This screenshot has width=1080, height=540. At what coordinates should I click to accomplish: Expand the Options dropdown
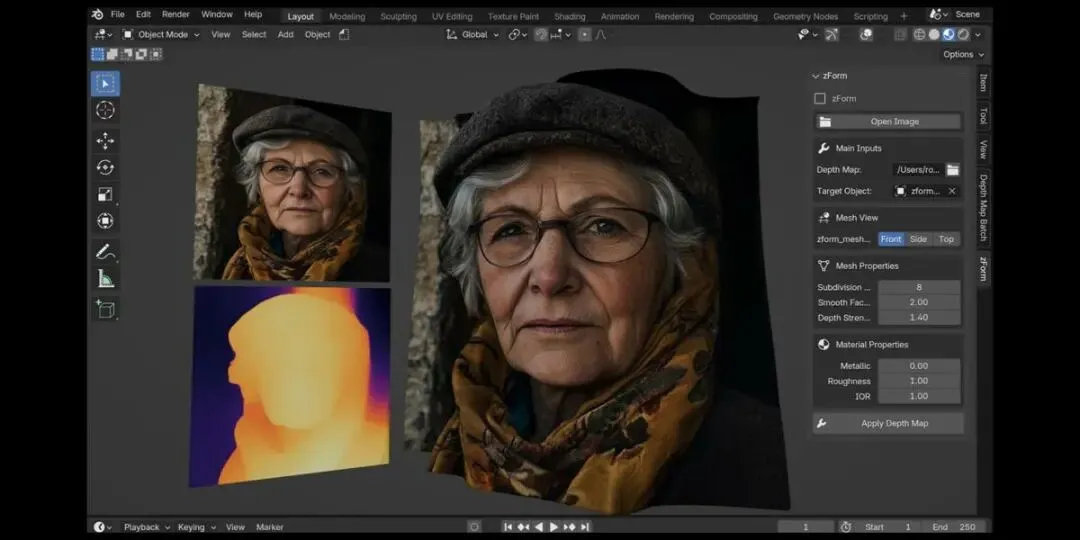pyautogui.click(x=963, y=55)
